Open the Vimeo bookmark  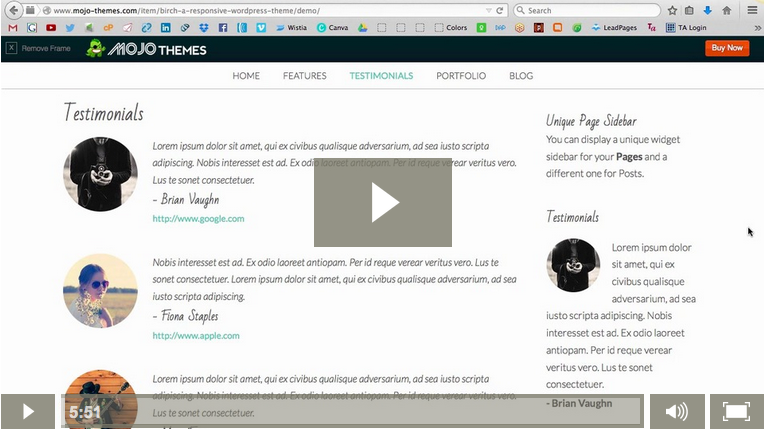pyautogui.click(x=262, y=28)
